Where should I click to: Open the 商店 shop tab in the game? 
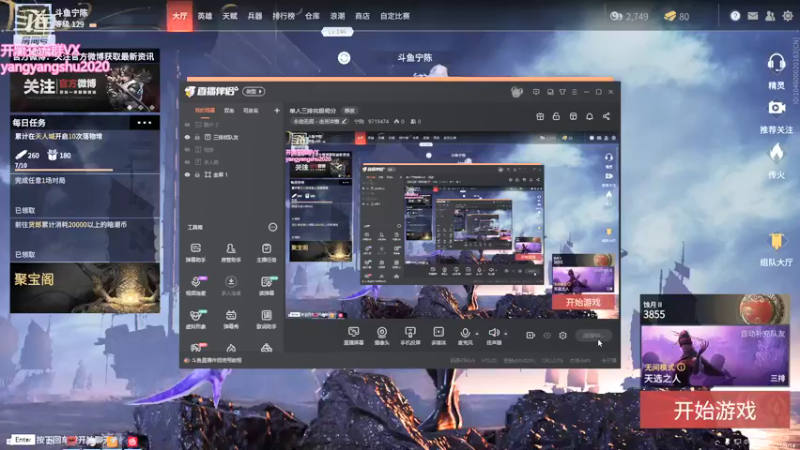pos(362,16)
